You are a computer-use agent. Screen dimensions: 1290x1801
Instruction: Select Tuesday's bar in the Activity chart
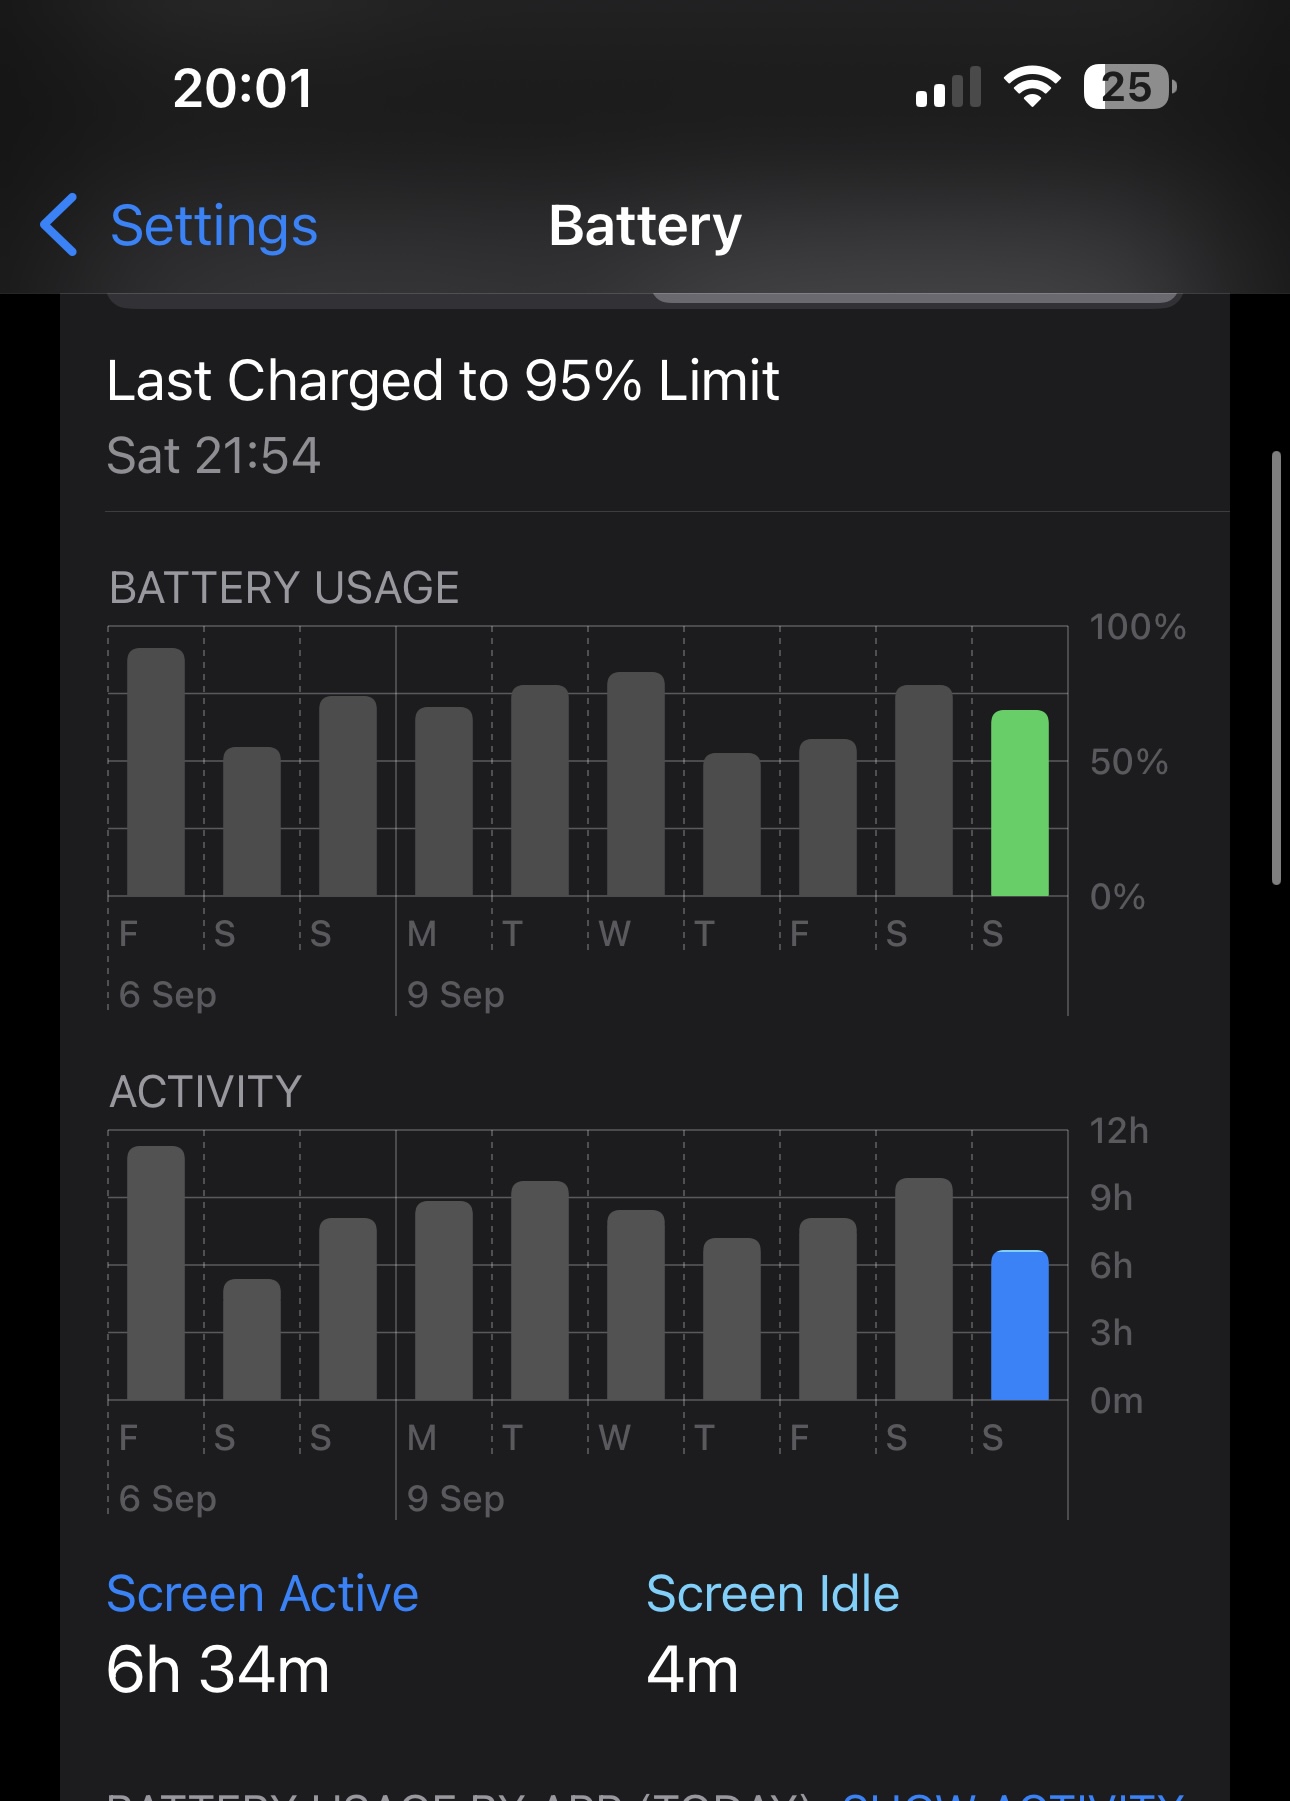[540, 1290]
